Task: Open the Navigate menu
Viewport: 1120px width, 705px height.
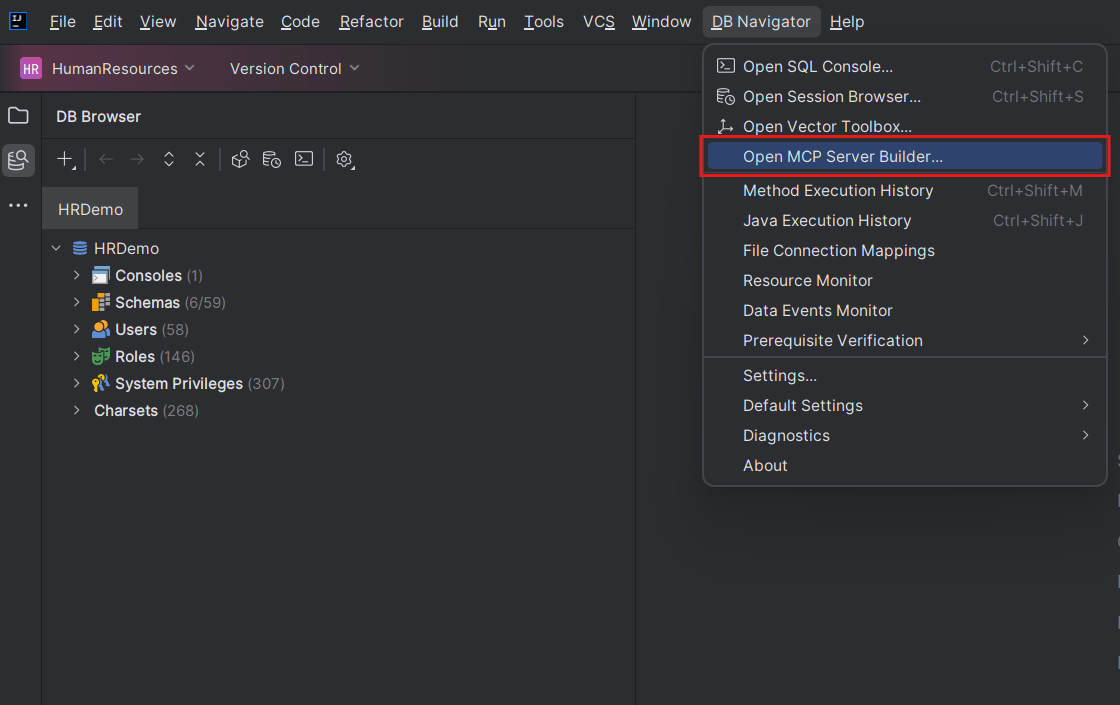Action: pyautogui.click(x=229, y=22)
